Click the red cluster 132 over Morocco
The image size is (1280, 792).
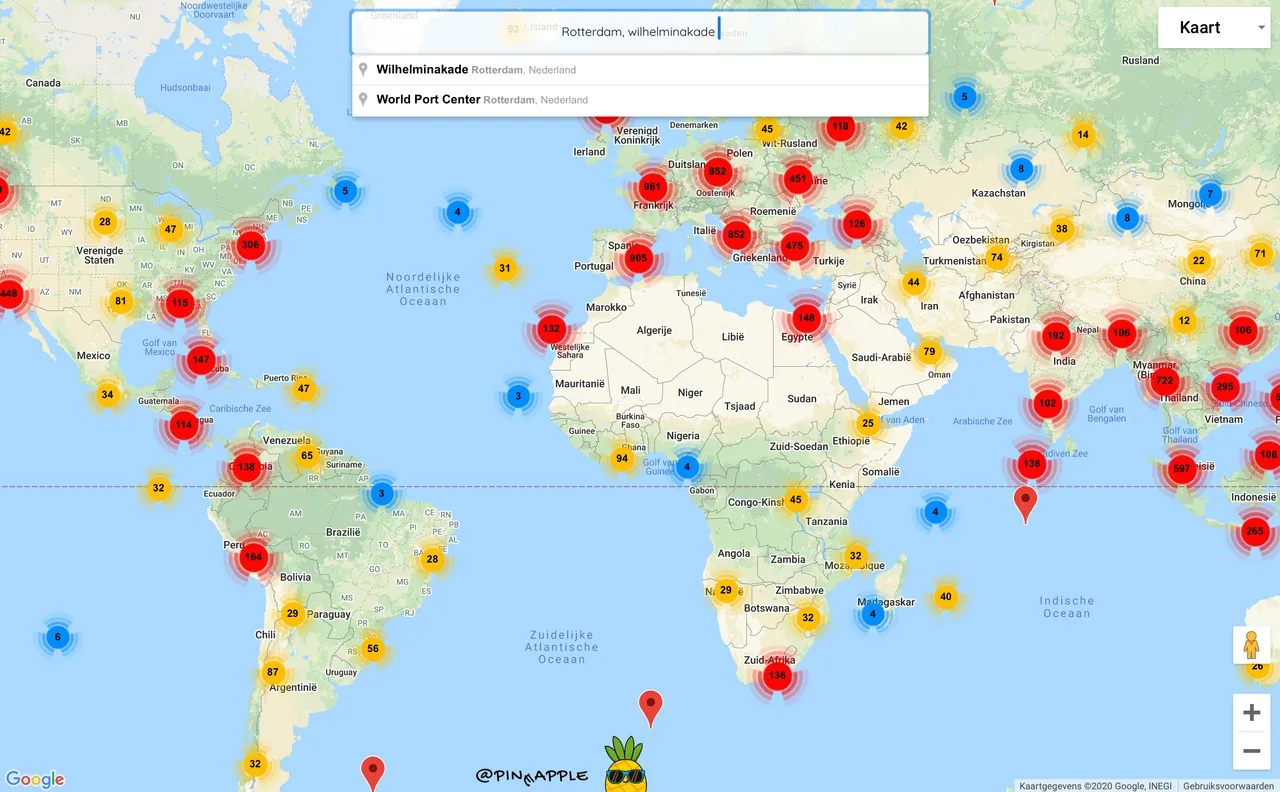551,329
